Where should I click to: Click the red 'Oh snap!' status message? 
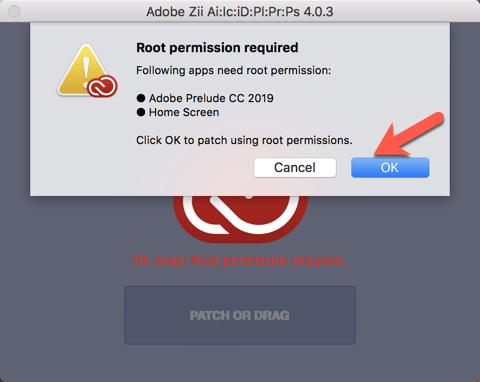(240, 260)
